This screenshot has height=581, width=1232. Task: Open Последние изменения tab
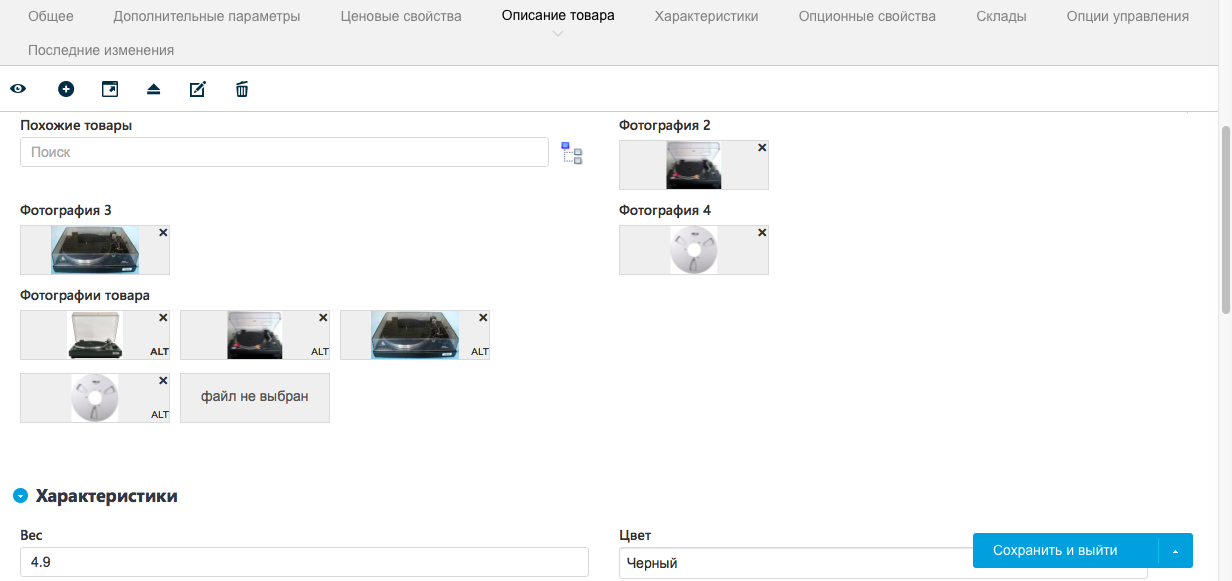tap(101, 50)
